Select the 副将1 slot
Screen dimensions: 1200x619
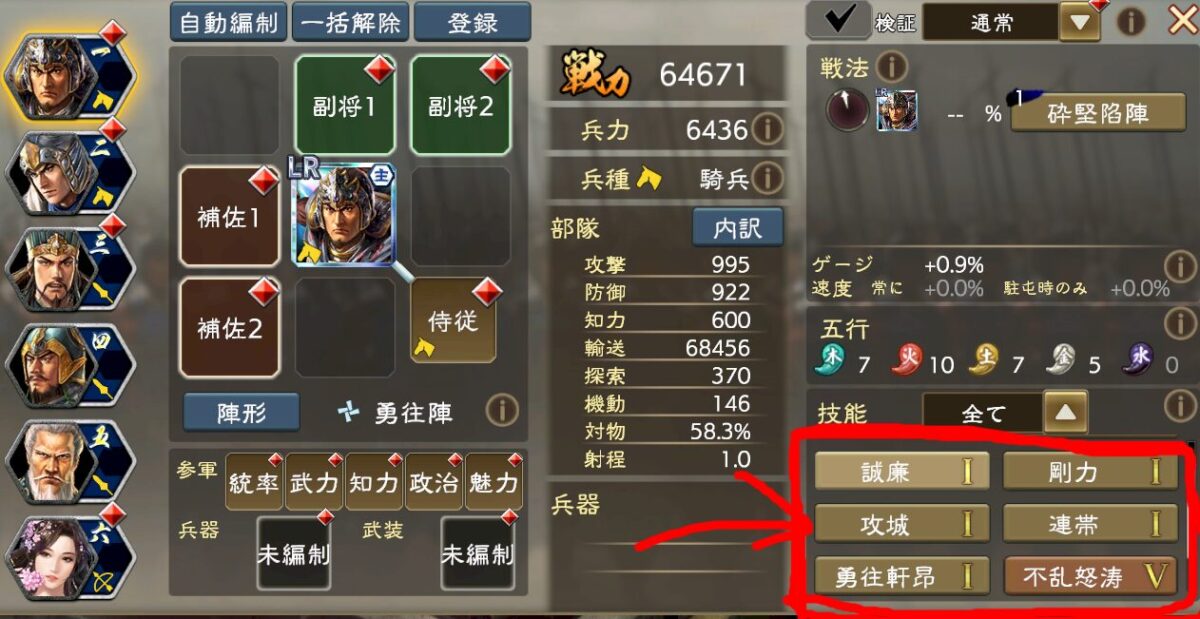tap(345, 105)
